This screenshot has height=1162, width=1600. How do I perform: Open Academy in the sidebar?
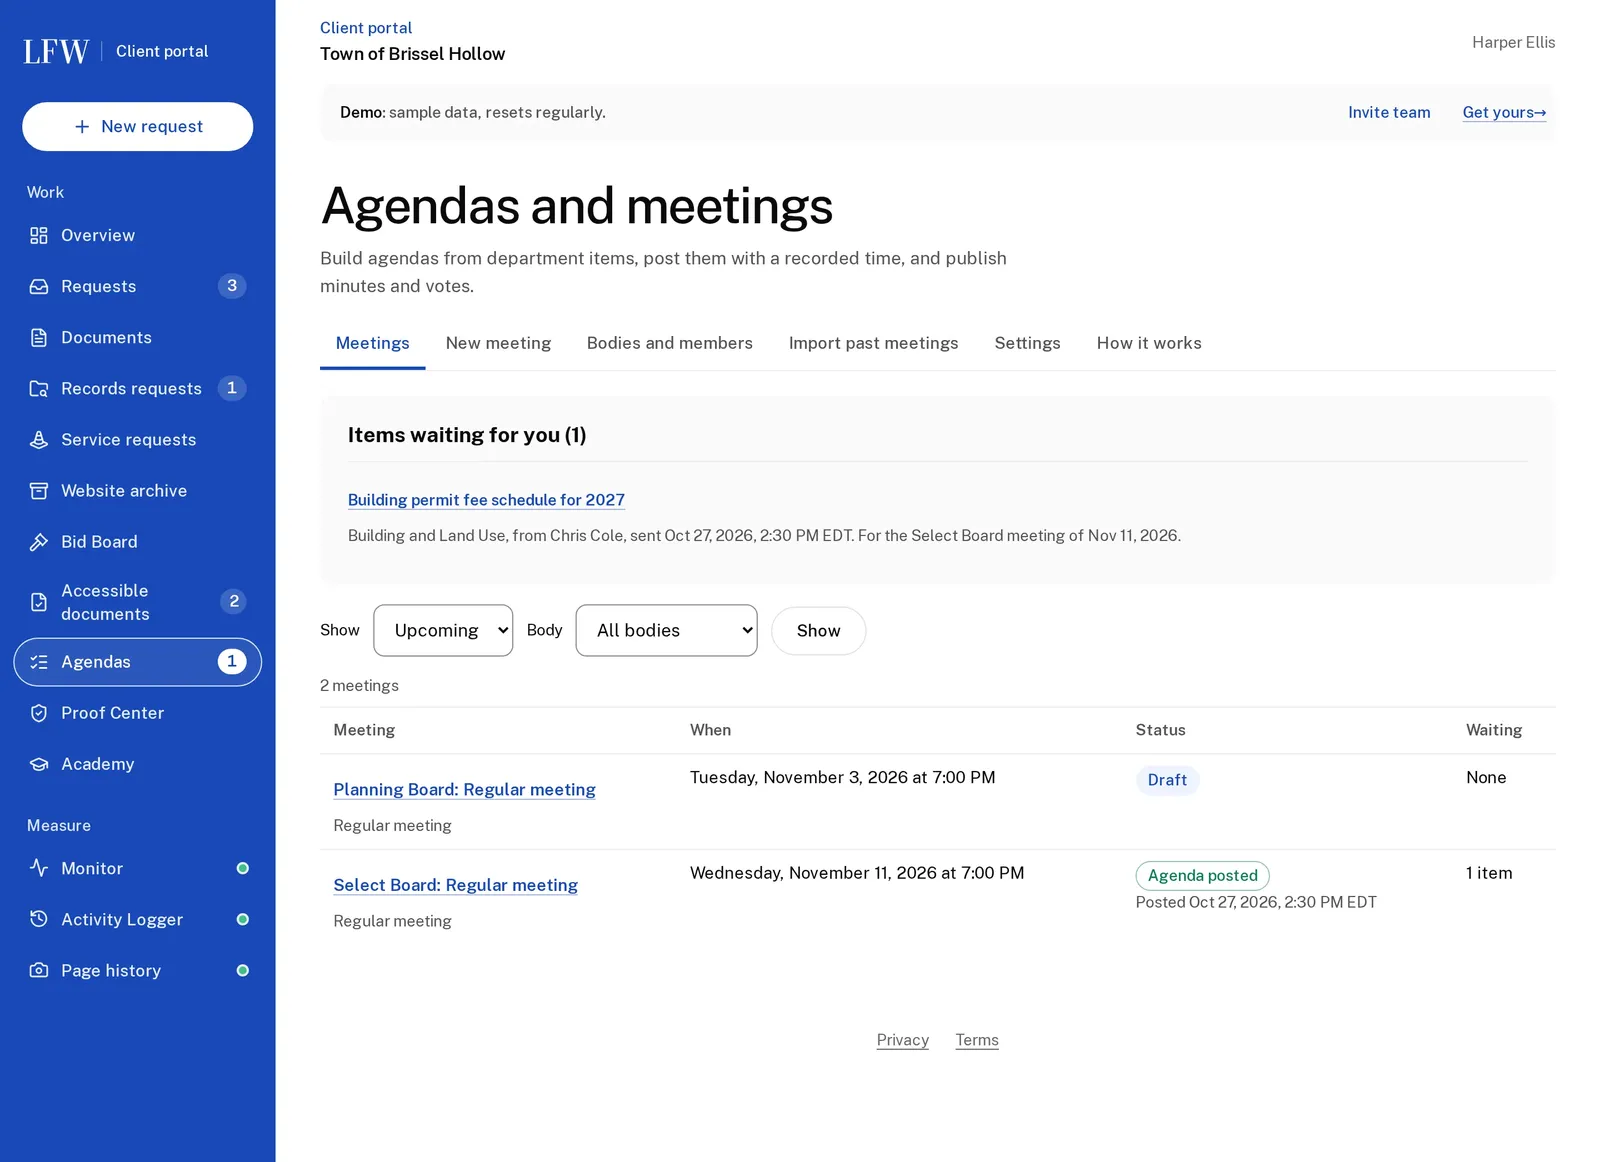pyautogui.click(x=138, y=764)
